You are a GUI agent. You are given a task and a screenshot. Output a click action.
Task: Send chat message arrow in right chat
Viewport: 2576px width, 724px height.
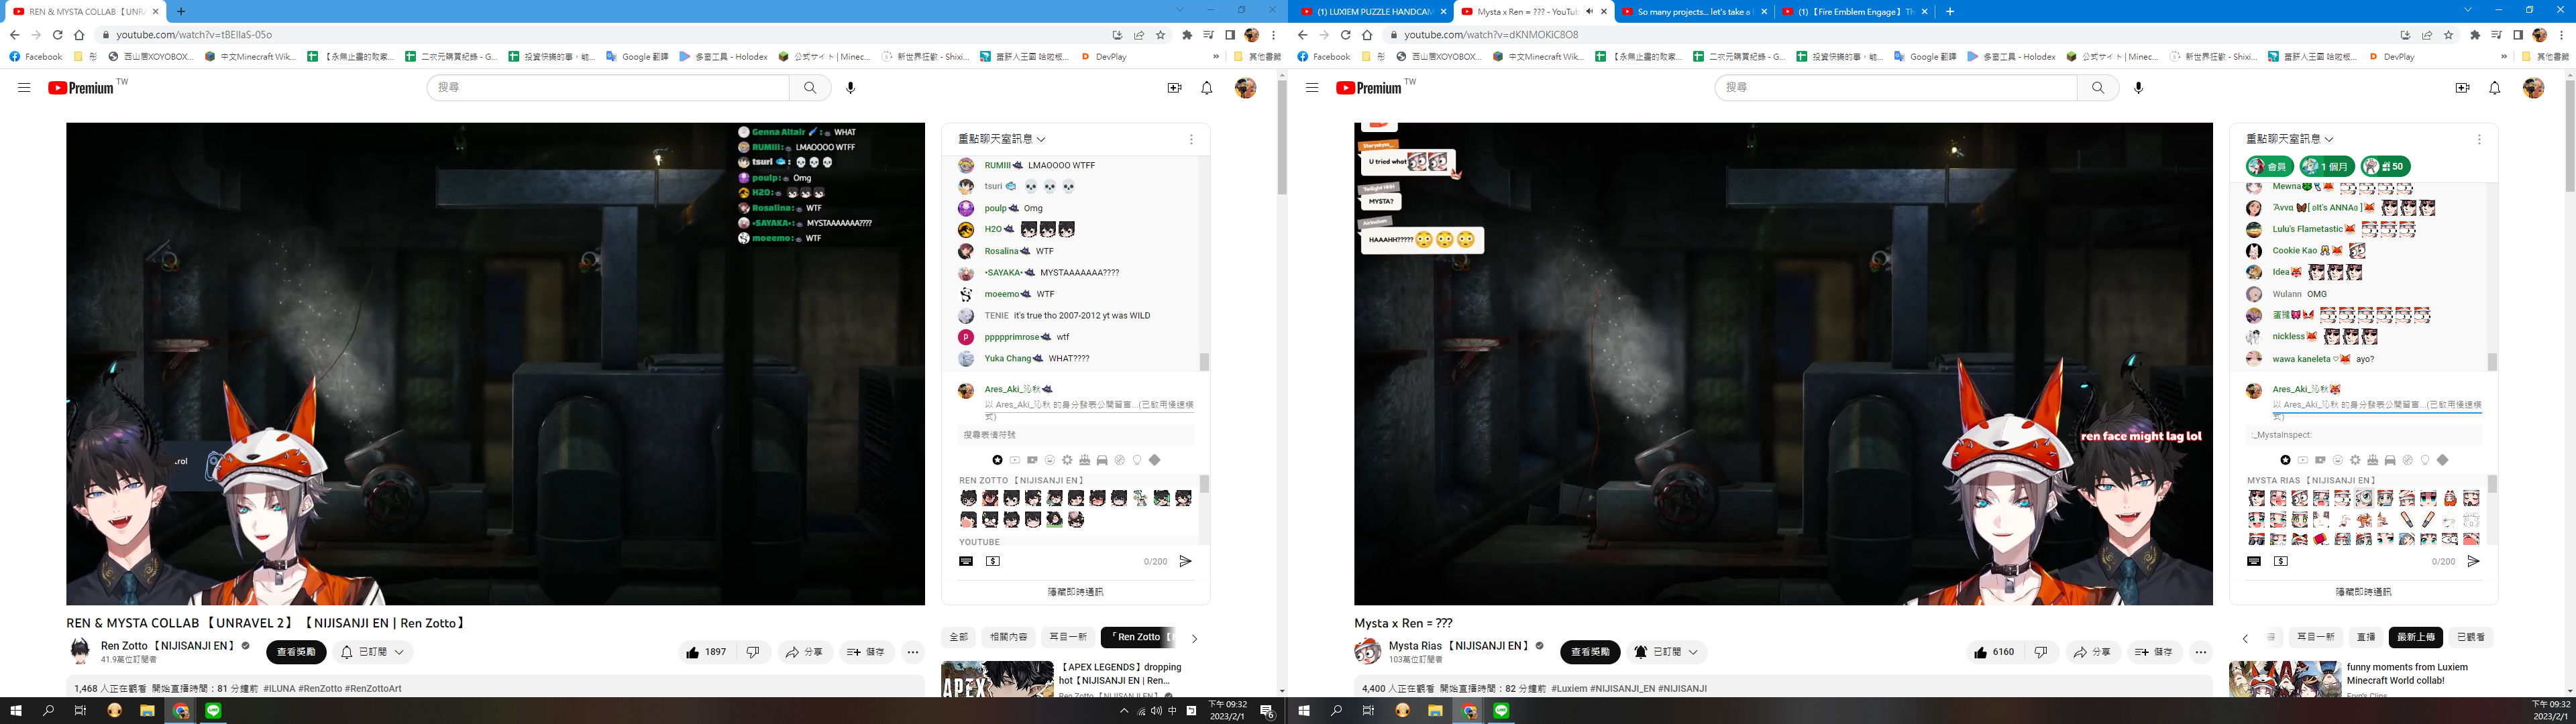[2474, 562]
